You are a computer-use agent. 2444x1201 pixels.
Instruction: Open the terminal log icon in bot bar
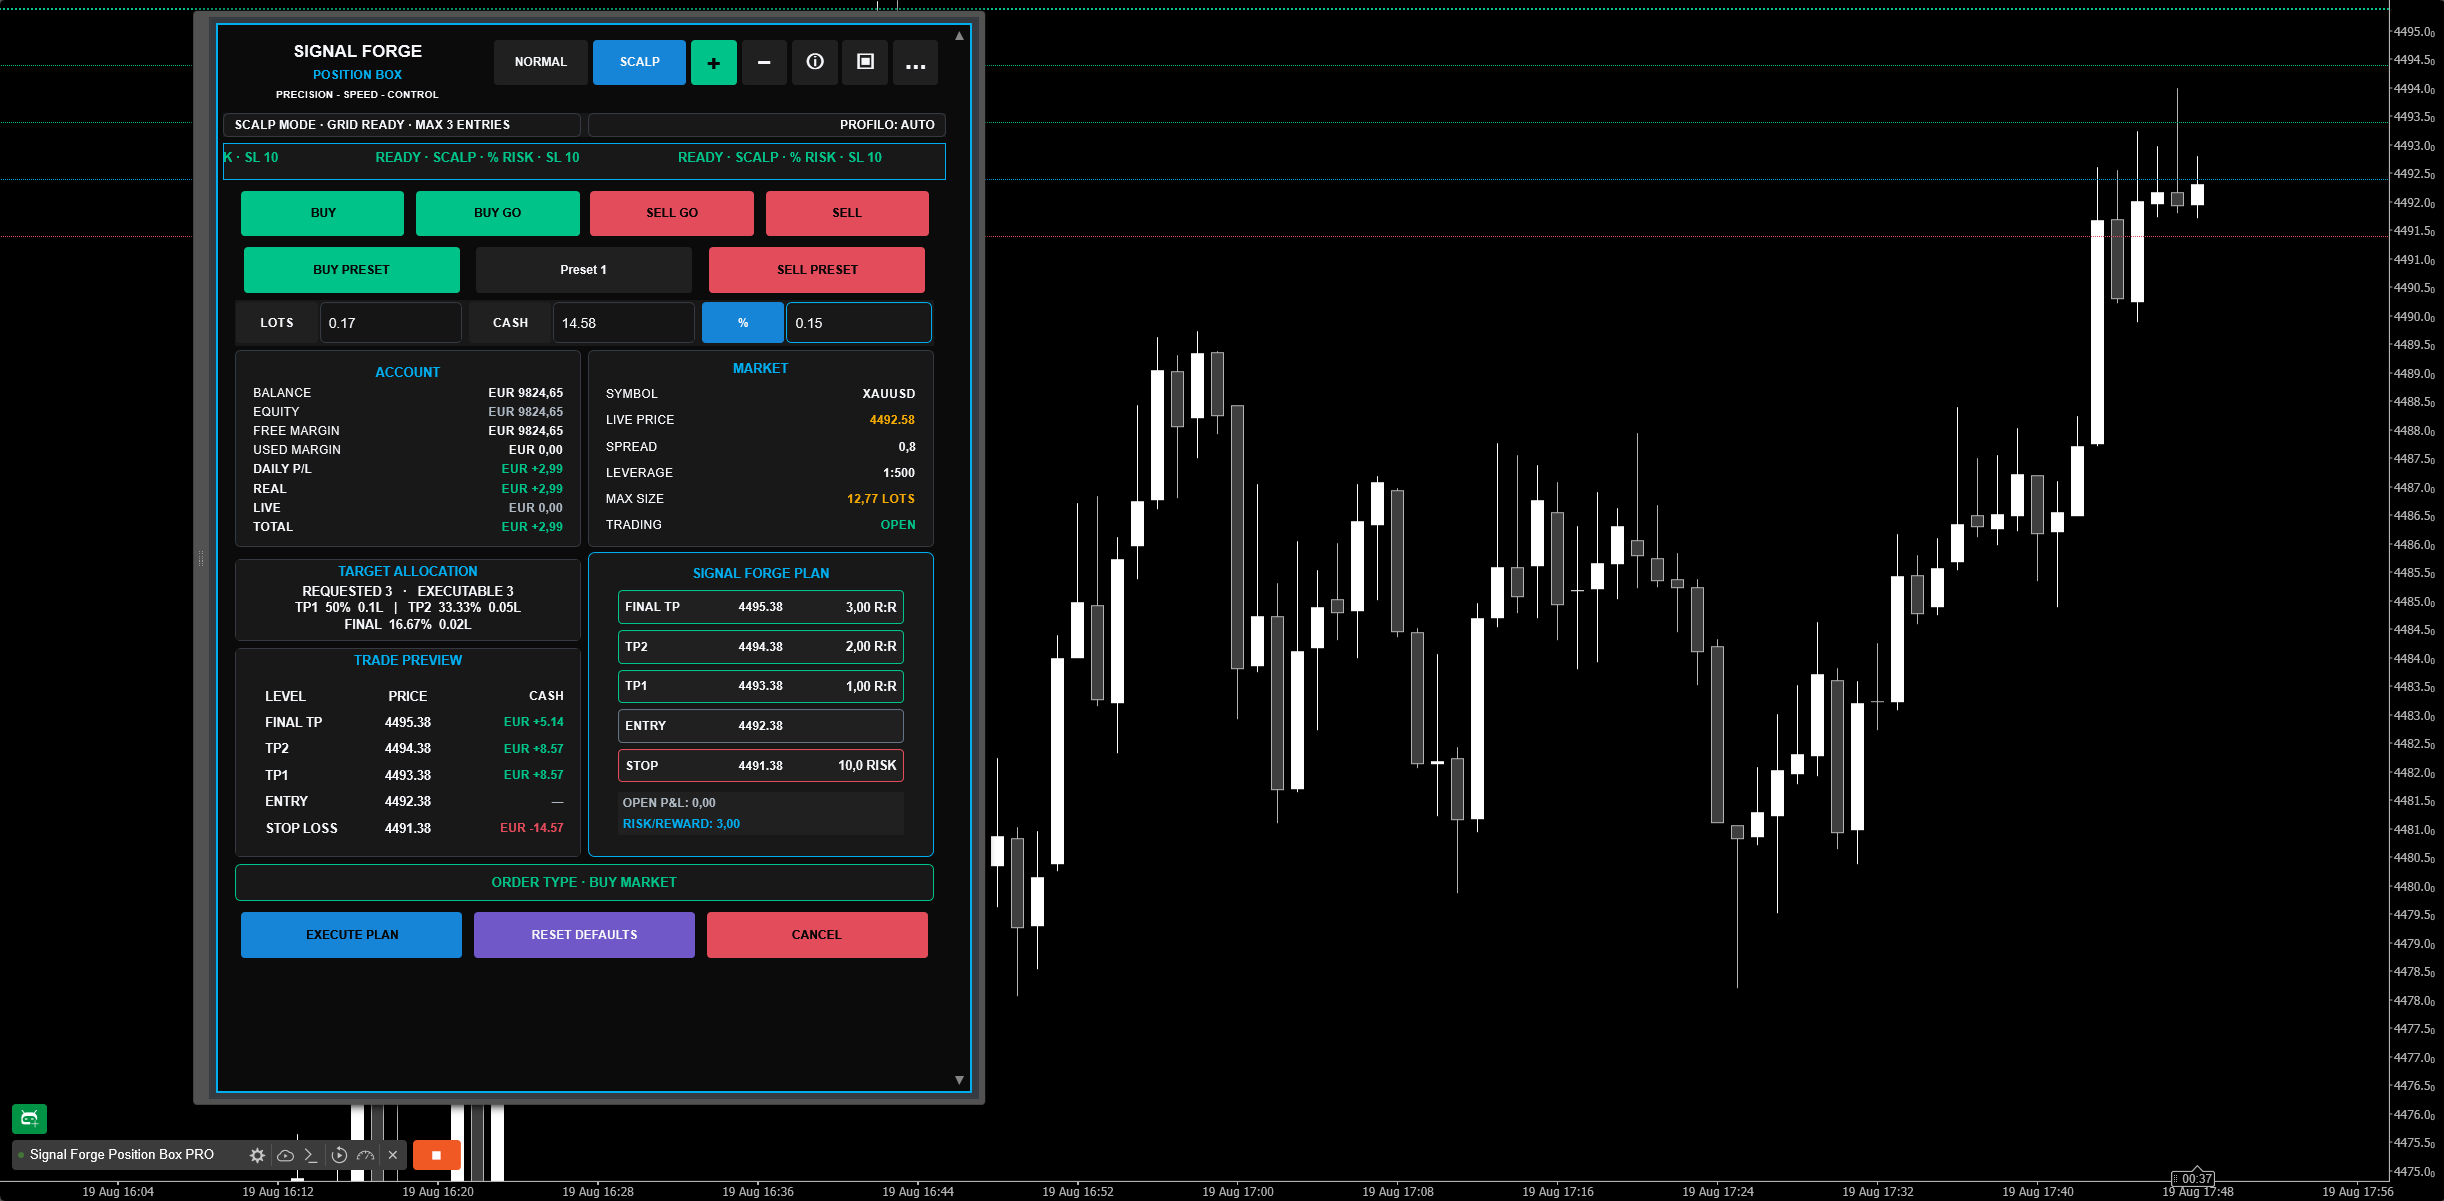(x=311, y=1155)
